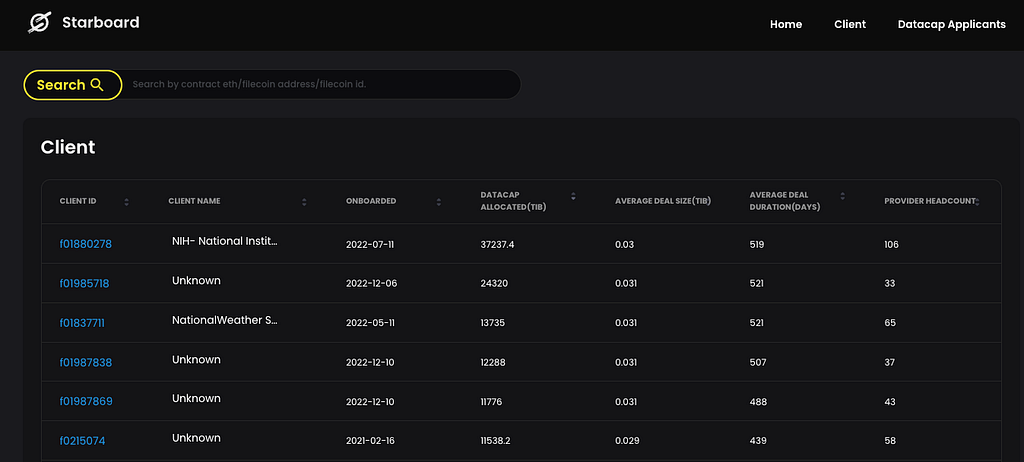The height and width of the screenshot is (462, 1024).
Task: Sort by Provider Headcount arrows
Action: [x=977, y=202]
